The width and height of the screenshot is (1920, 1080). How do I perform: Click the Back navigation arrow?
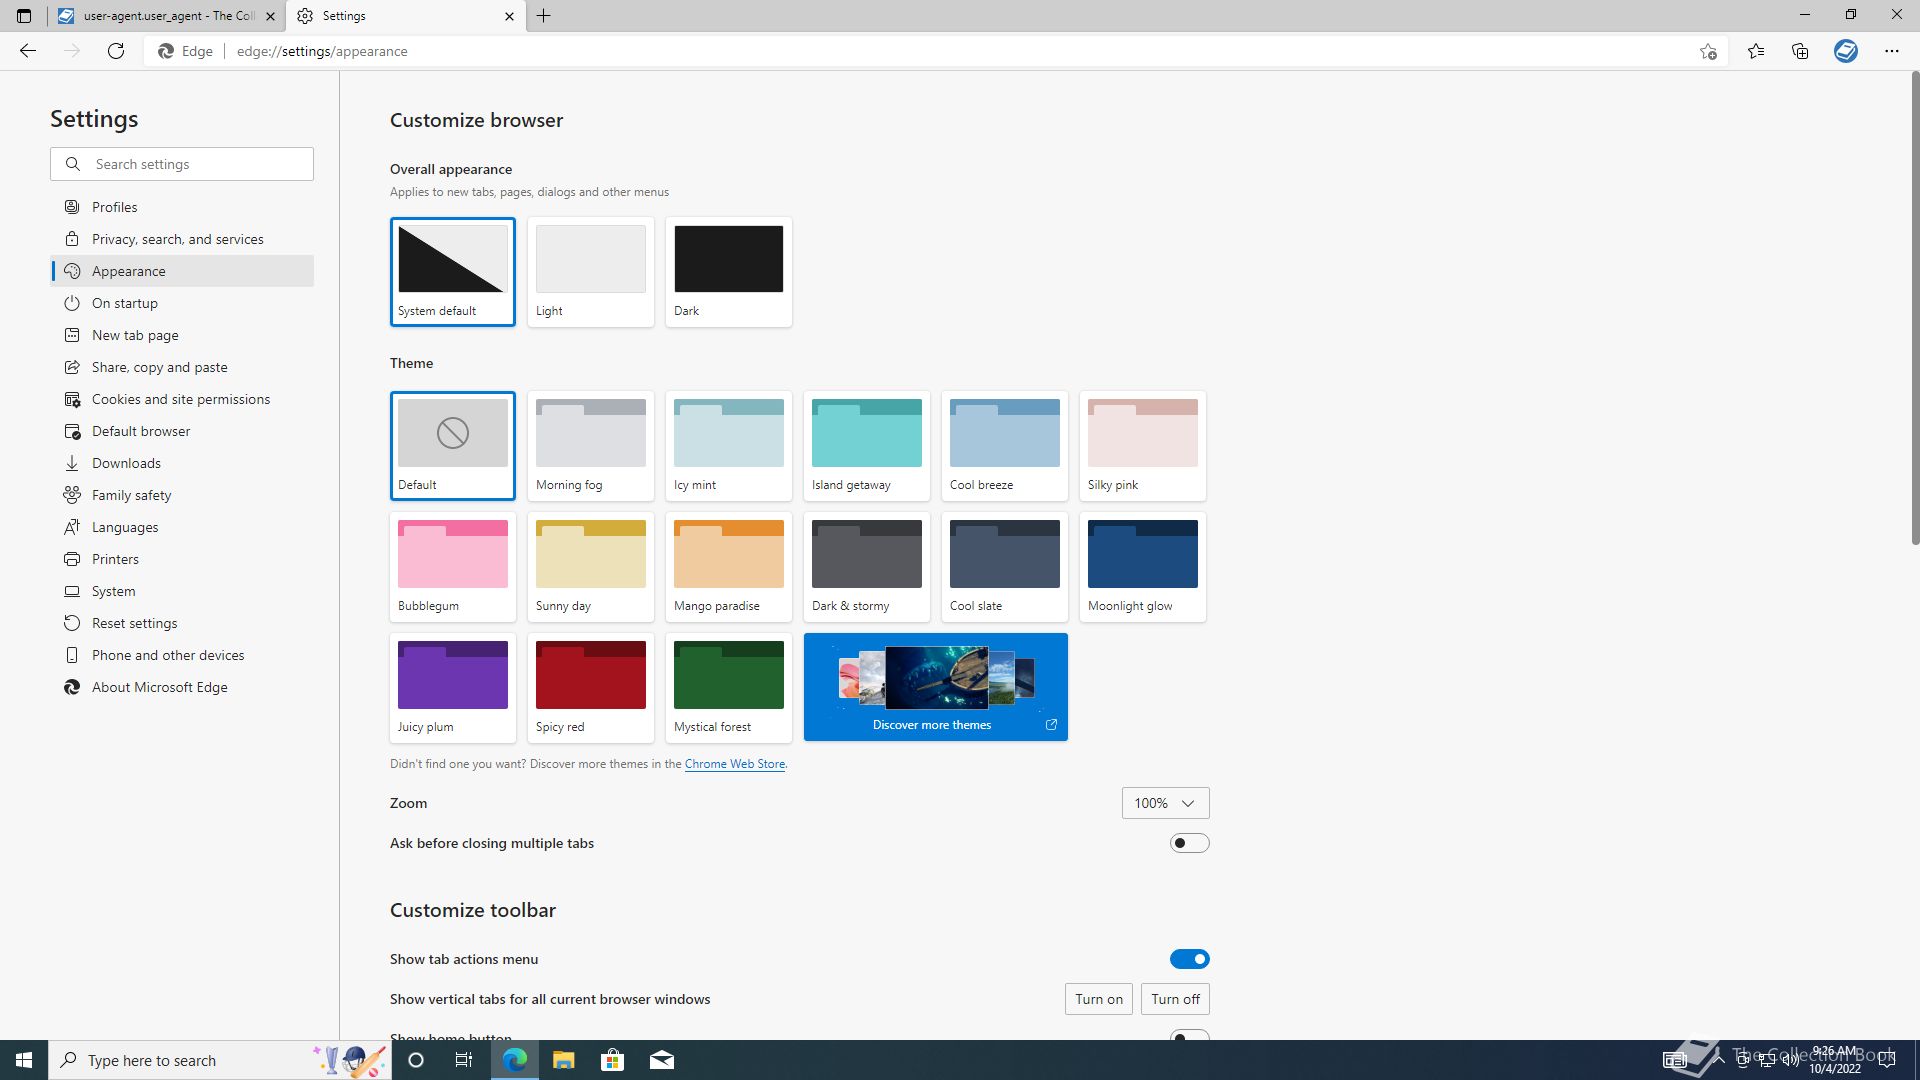[28, 51]
